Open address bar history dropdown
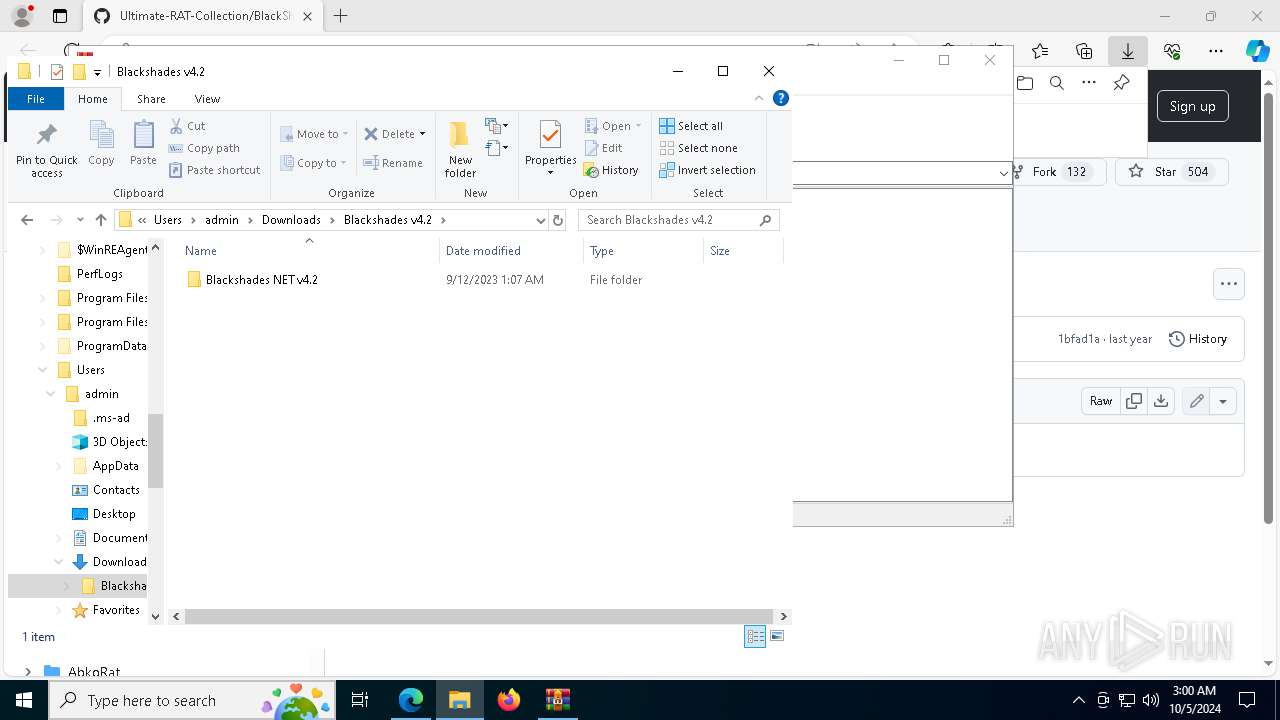This screenshot has height=720, width=1280. tap(541, 220)
